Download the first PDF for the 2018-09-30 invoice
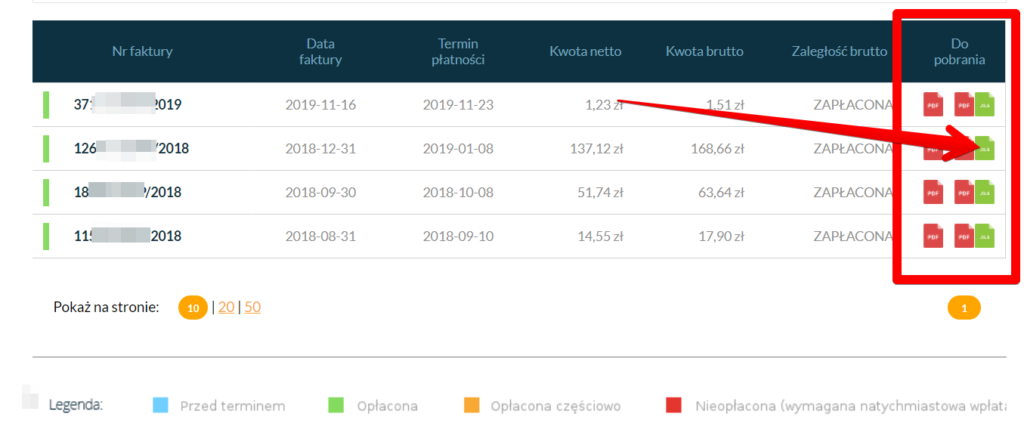Screen dimensions: 1024x439 coord(932,192)
